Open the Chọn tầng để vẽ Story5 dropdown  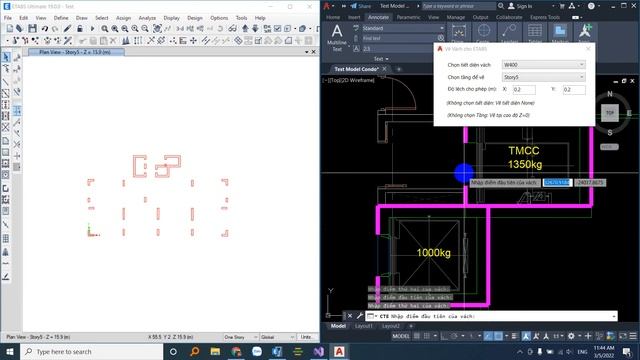click(x=543, y=77)
